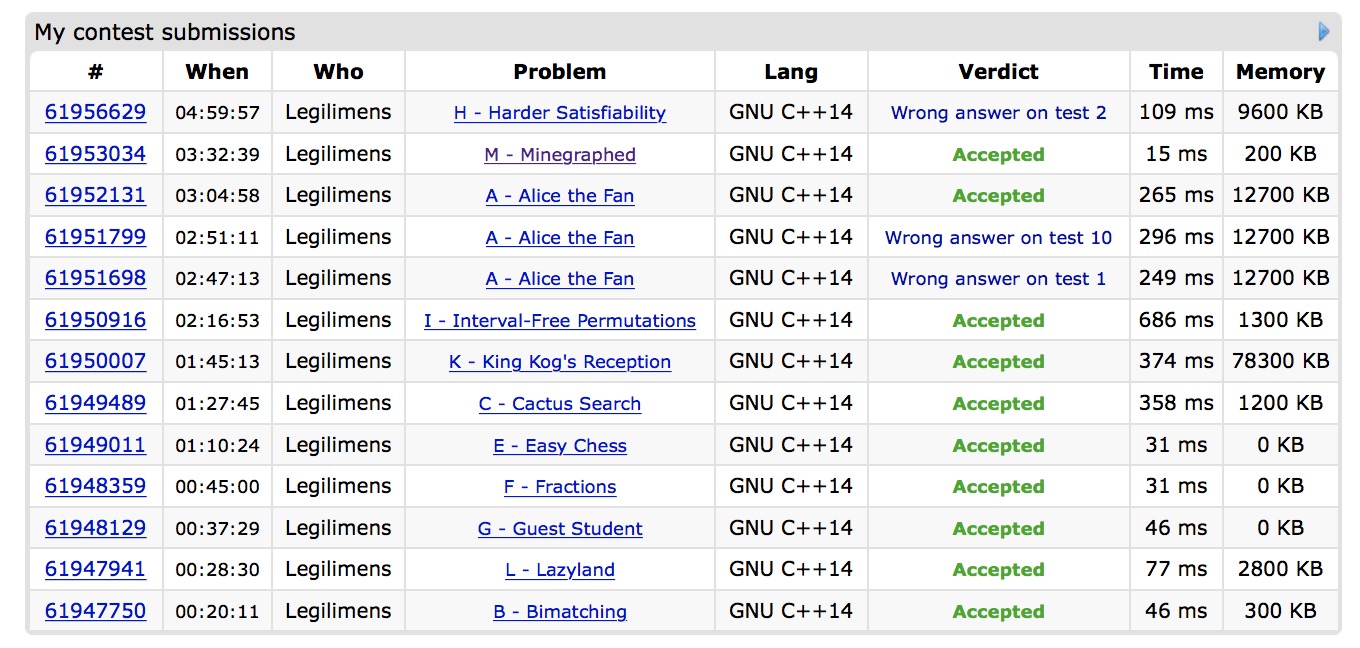The image size is (1360, 648).
Task: Go to problem M - Minegraphed
Action: point(559,155)
